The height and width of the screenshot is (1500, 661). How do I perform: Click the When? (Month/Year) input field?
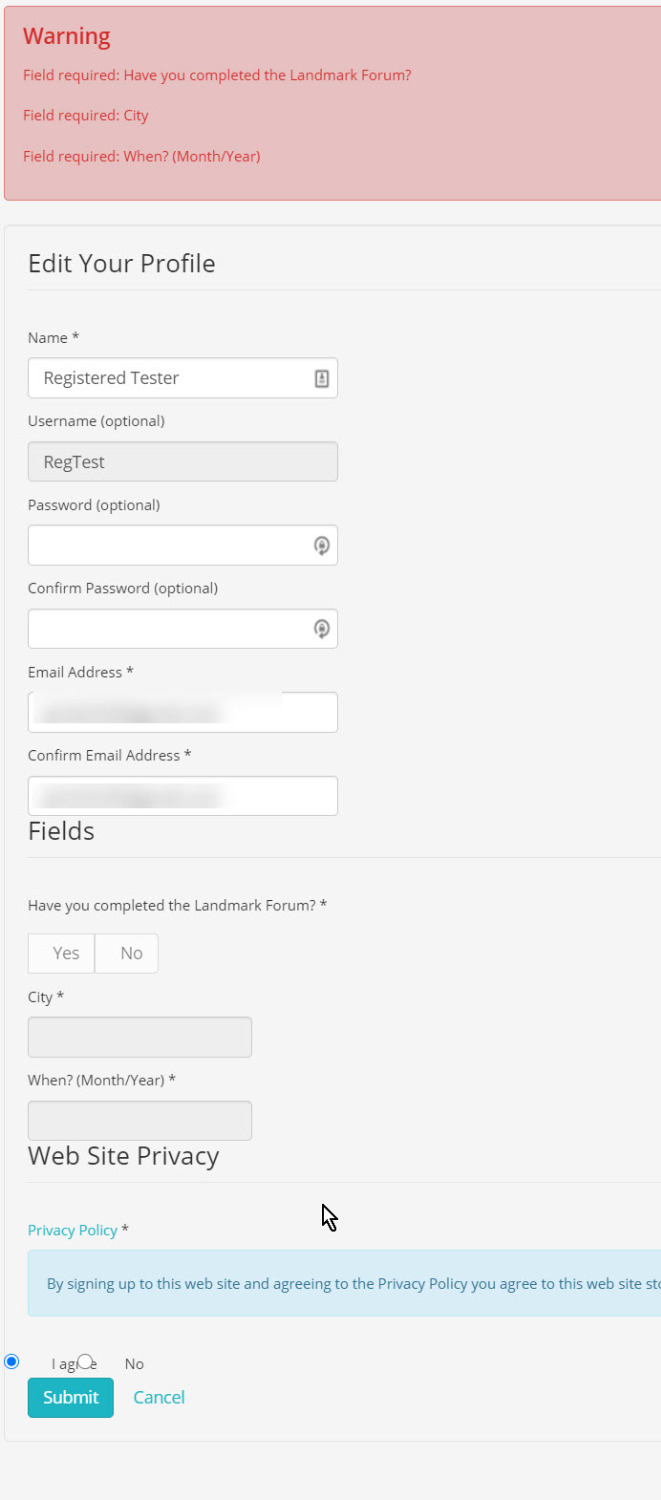pyautogui.click(x=140, y=1121)
